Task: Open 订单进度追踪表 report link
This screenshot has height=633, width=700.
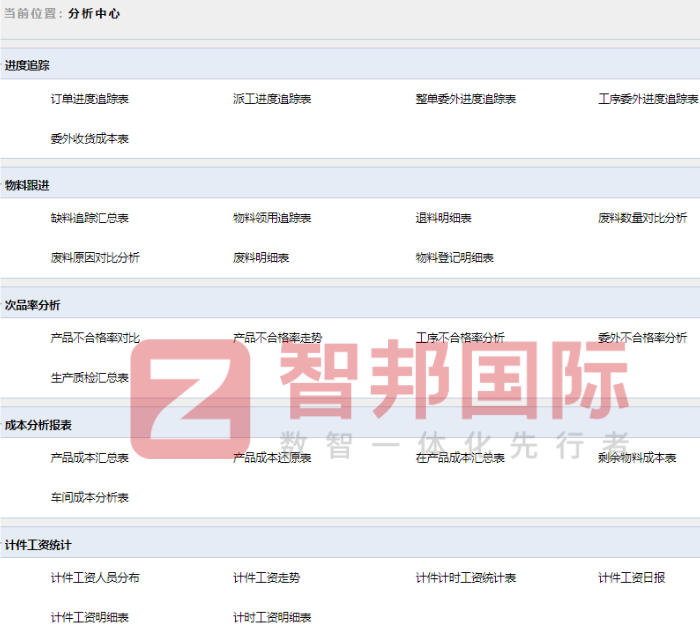Action: (x=89, y=99)
